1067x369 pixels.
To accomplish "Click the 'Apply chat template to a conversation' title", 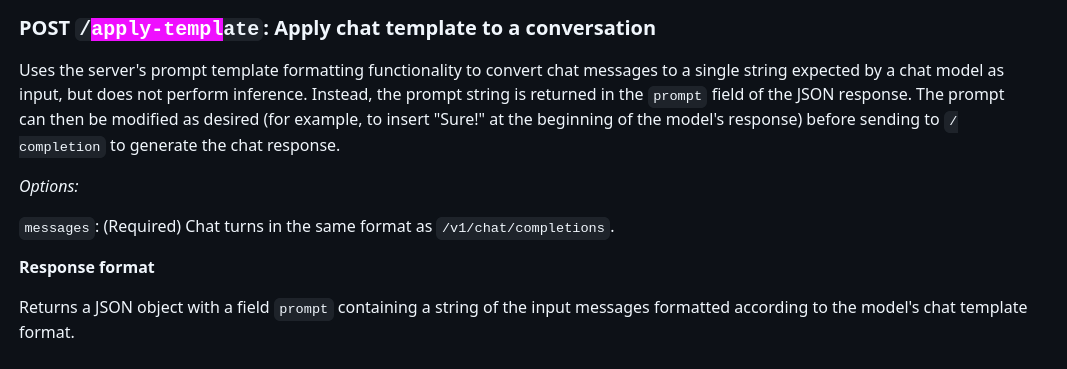I will (465, 29).
